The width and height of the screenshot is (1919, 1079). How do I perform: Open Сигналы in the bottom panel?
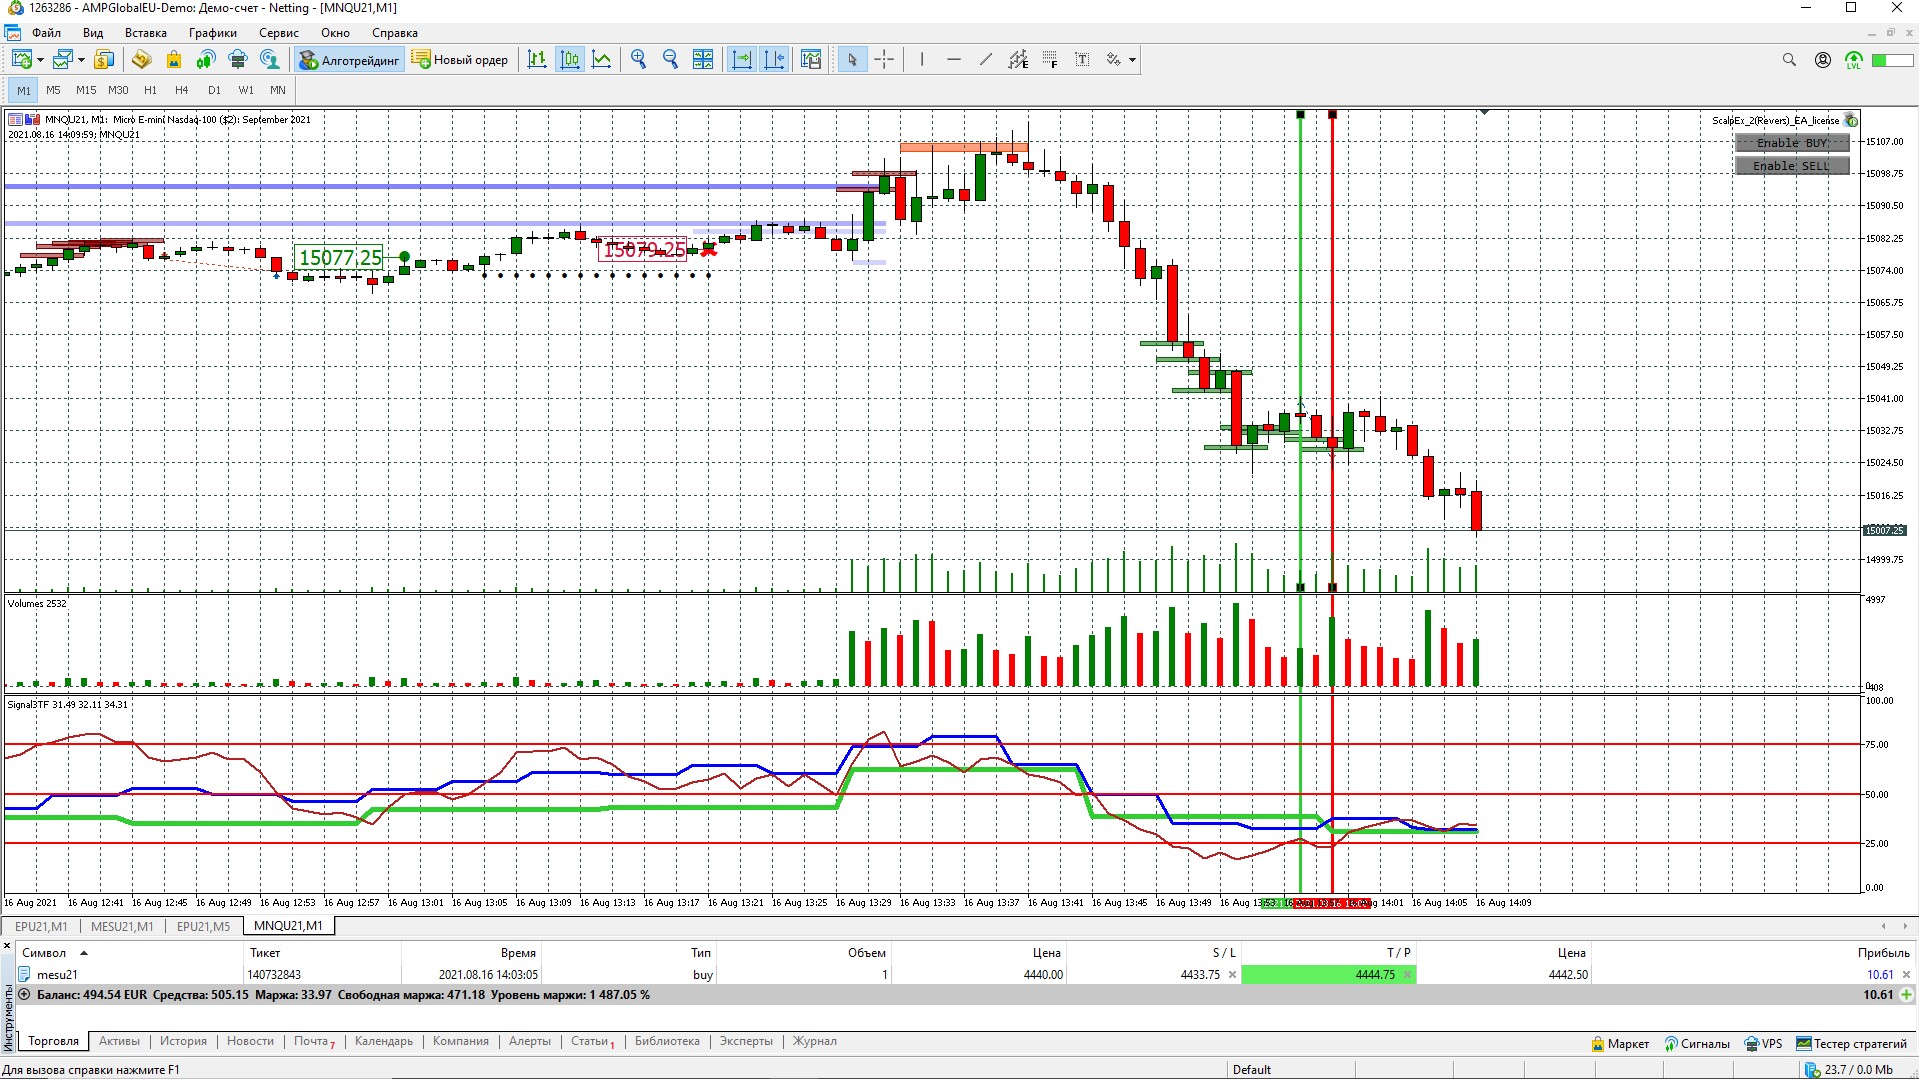[1697, 1044]
